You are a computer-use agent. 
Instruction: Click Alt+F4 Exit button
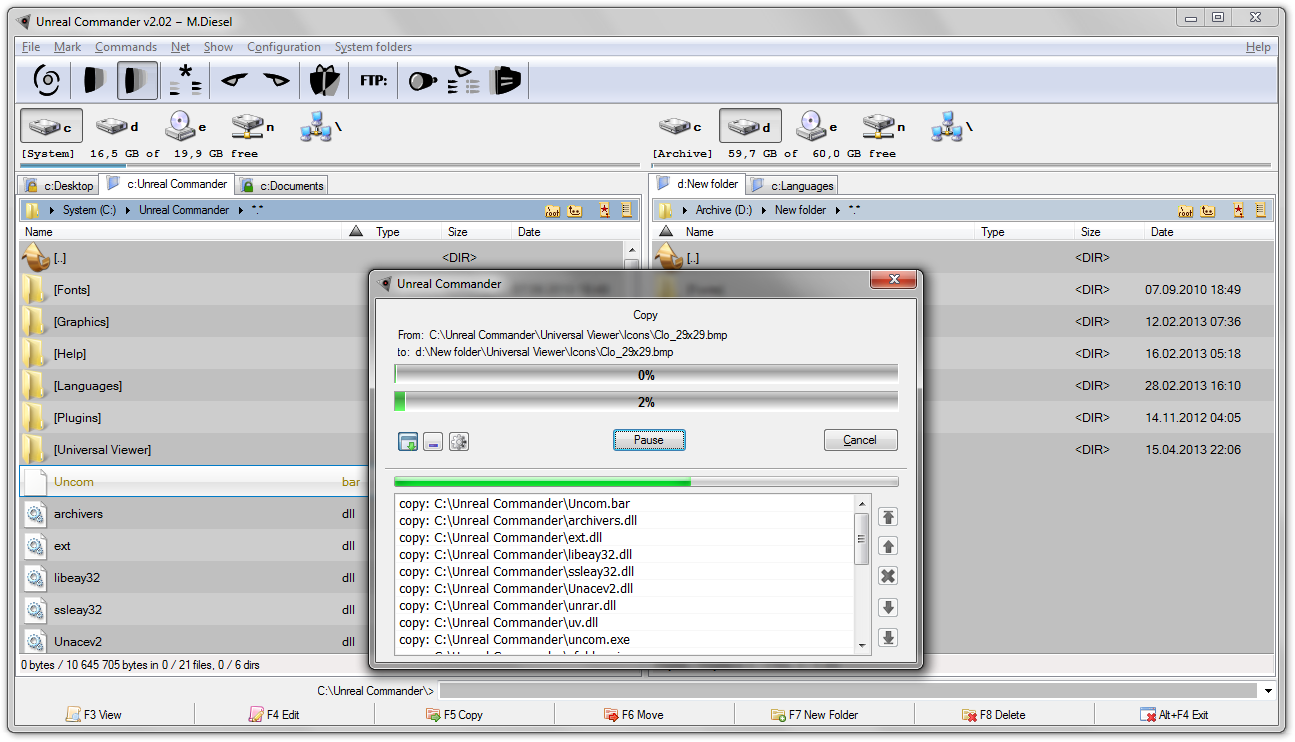1174,715
